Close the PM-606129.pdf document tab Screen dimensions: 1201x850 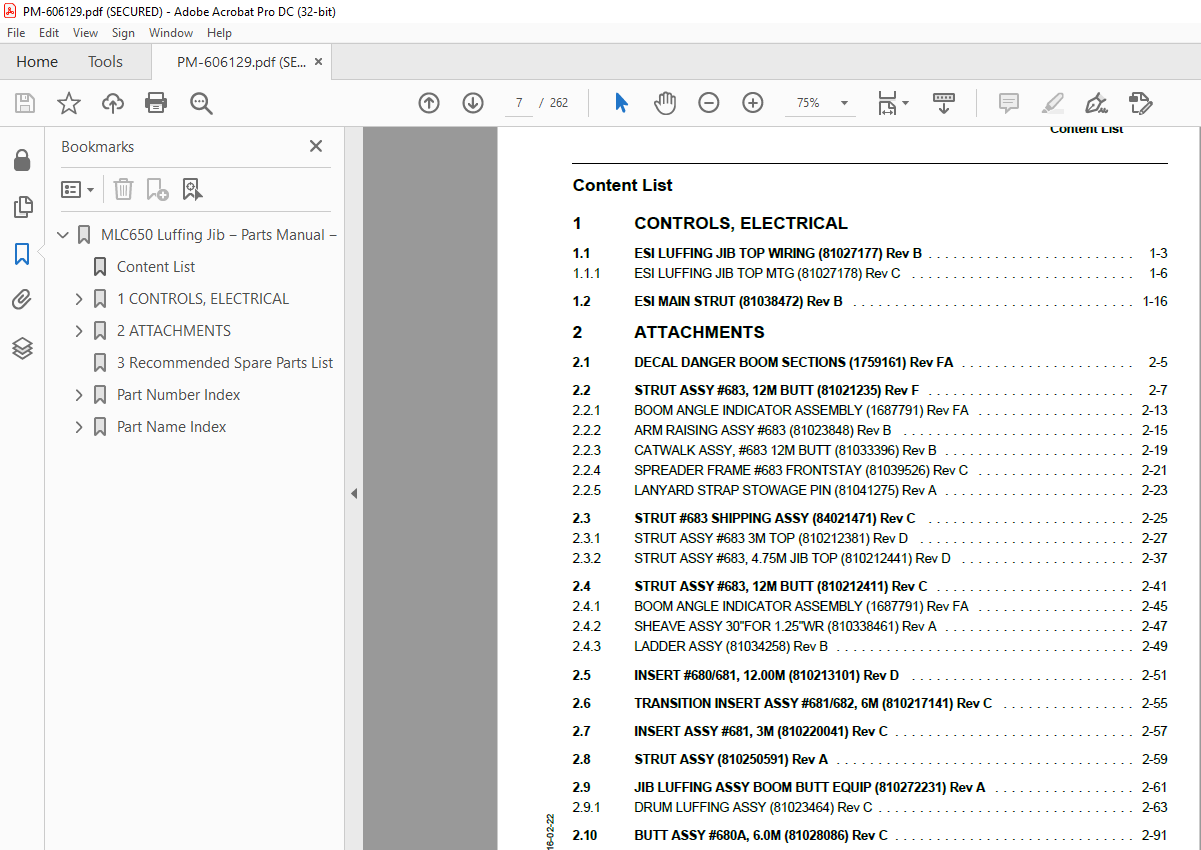click(x=318, y=61)
